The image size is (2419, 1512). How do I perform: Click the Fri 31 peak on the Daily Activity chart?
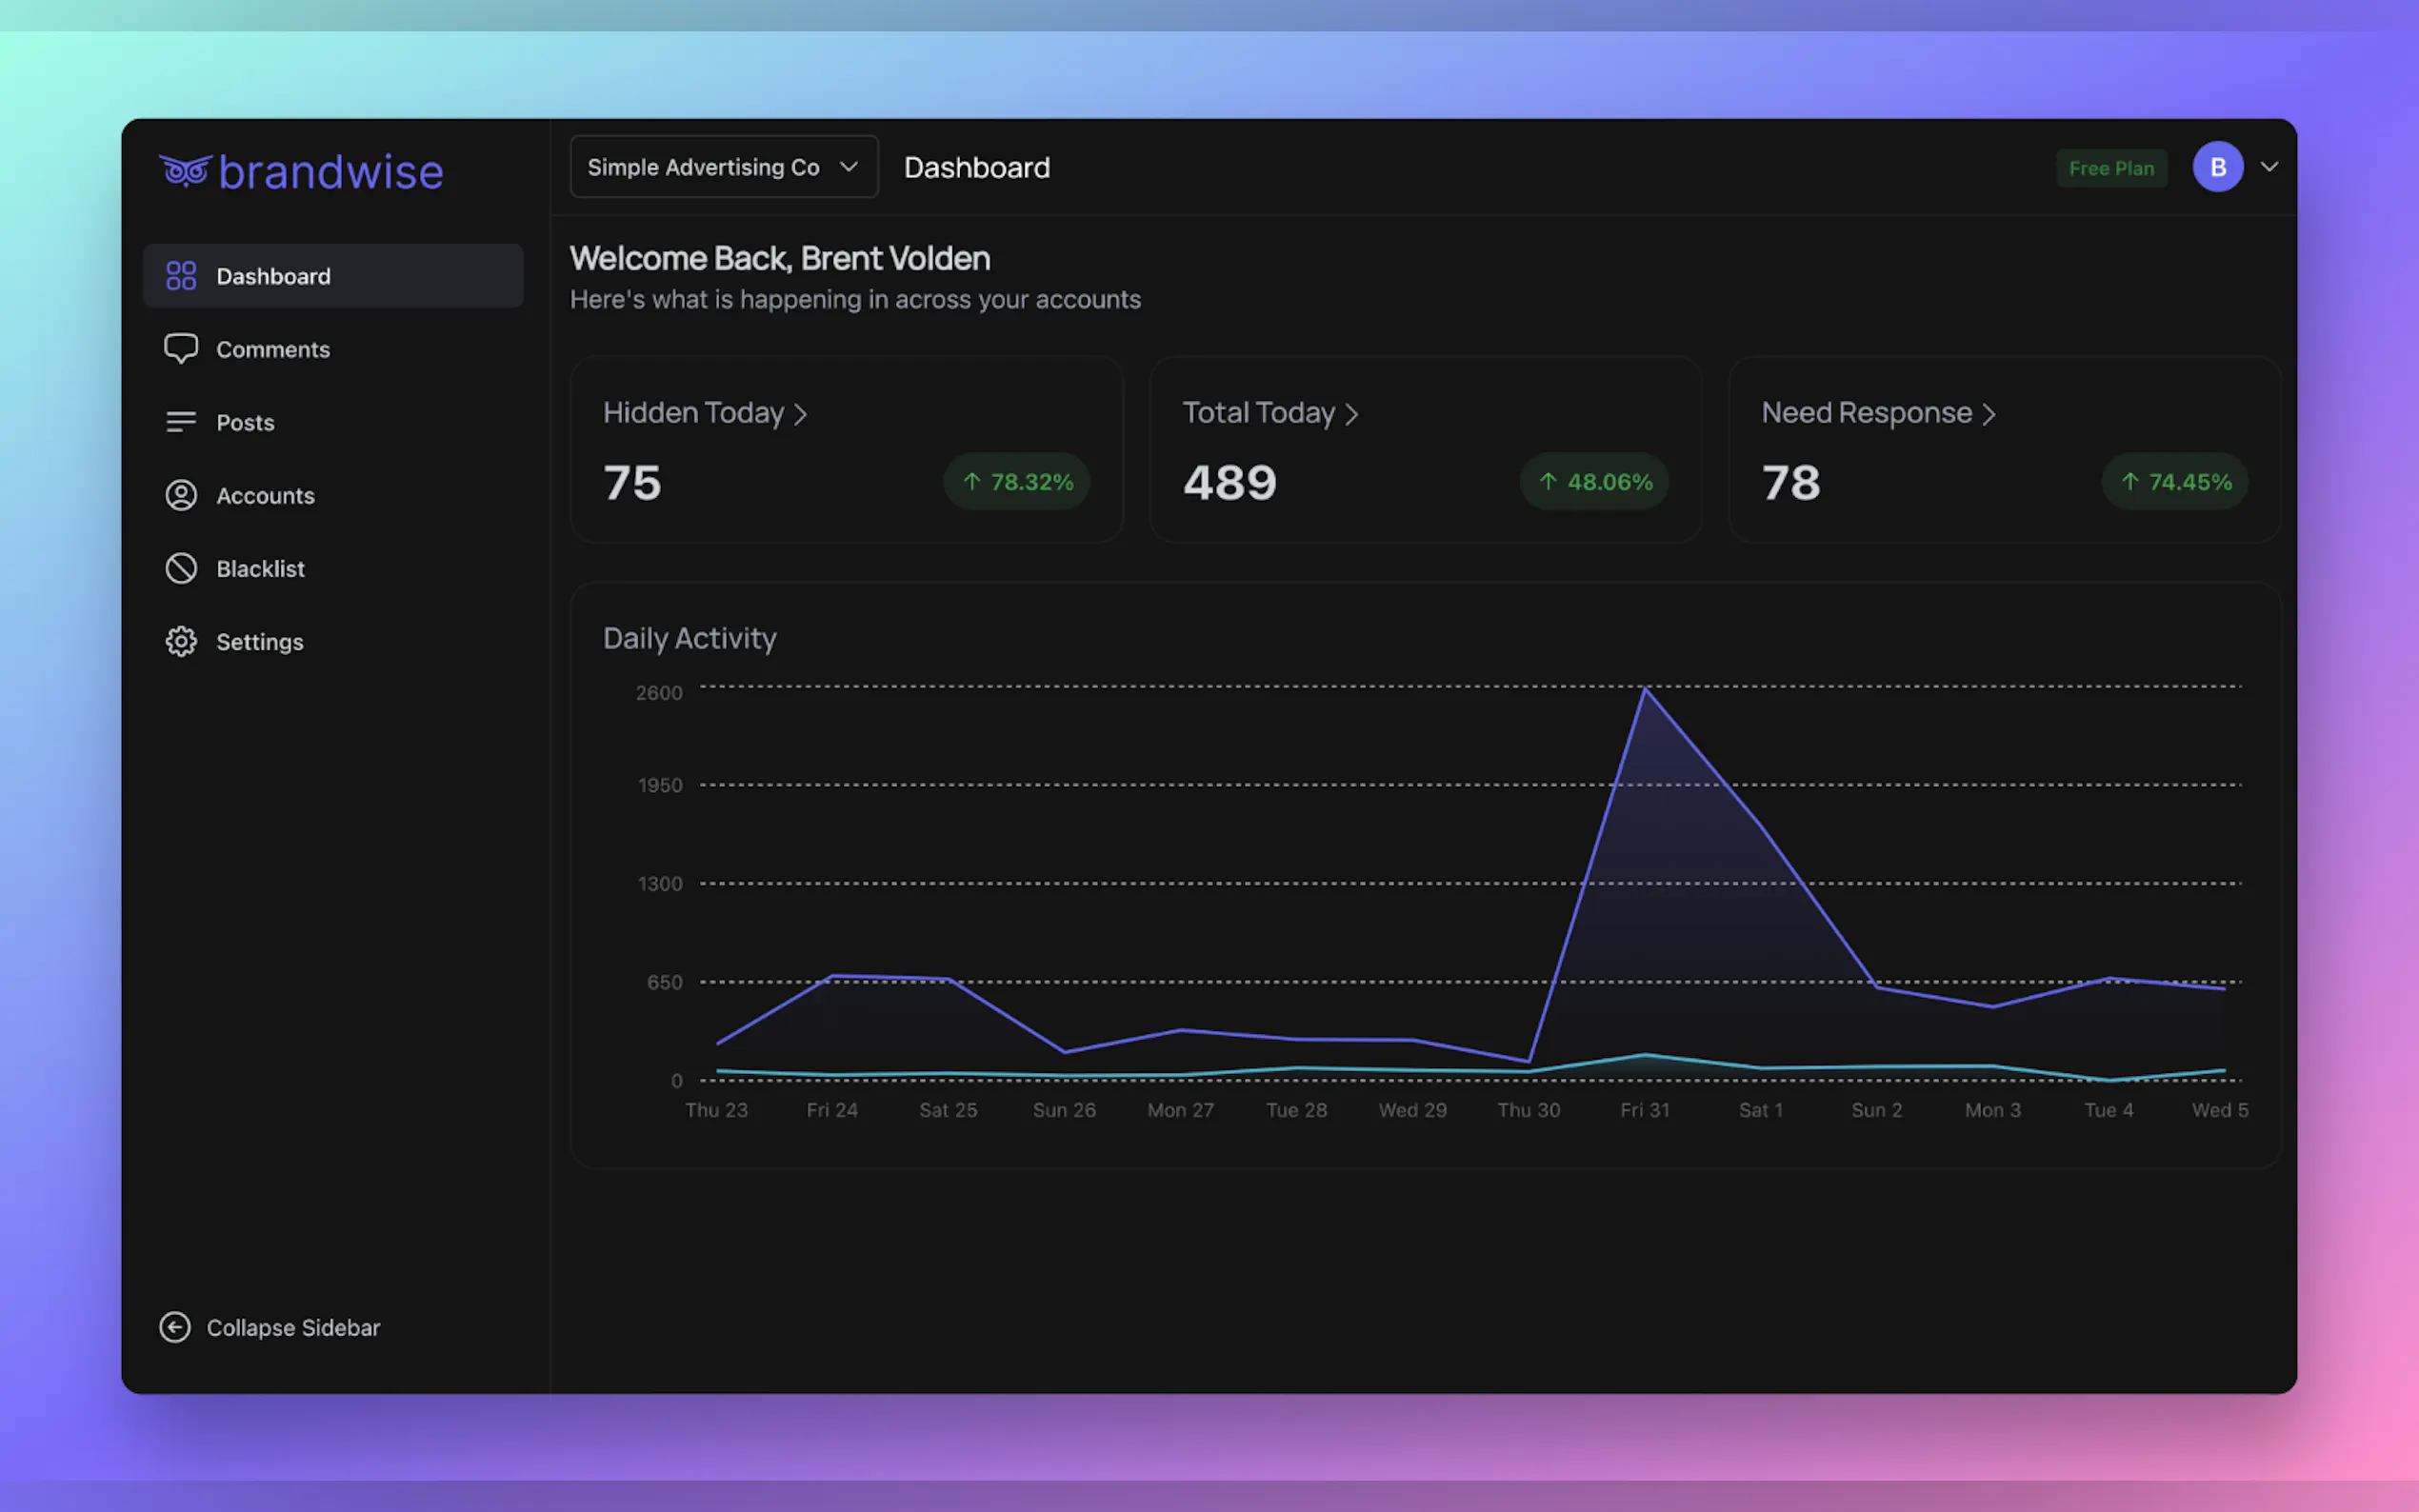tap(1645, 690)
